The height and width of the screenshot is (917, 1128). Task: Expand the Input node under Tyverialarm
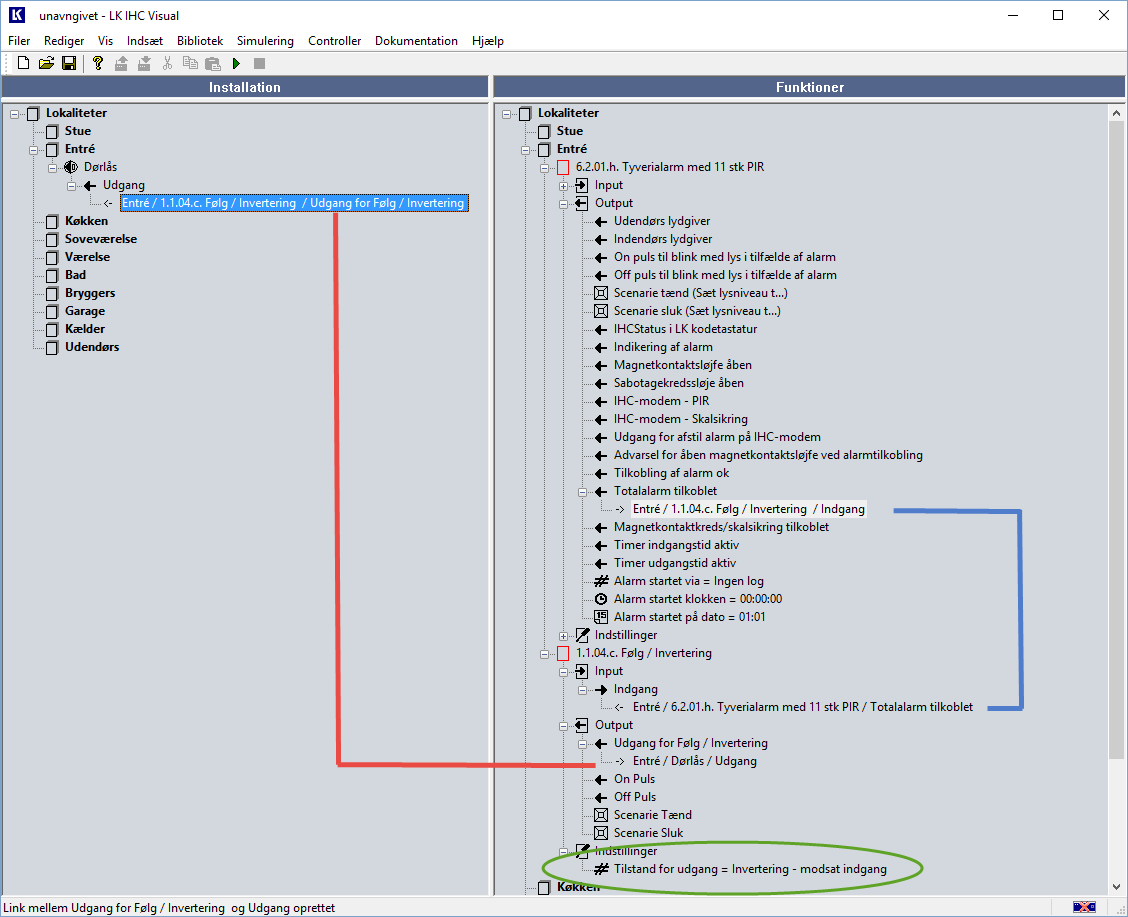coord(564,185)
